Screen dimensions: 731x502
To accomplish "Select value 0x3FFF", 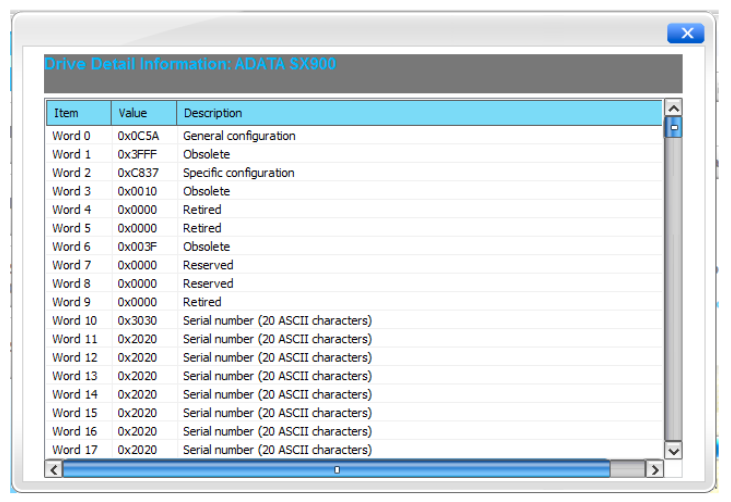I will (137, 154).
